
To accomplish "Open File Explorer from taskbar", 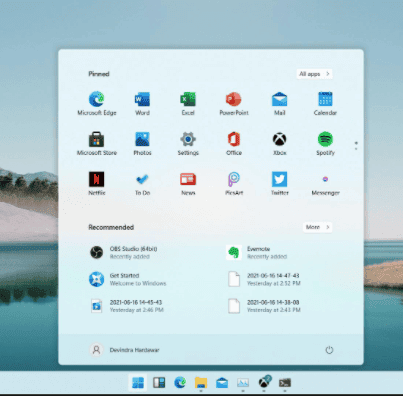I will [201, 383].
